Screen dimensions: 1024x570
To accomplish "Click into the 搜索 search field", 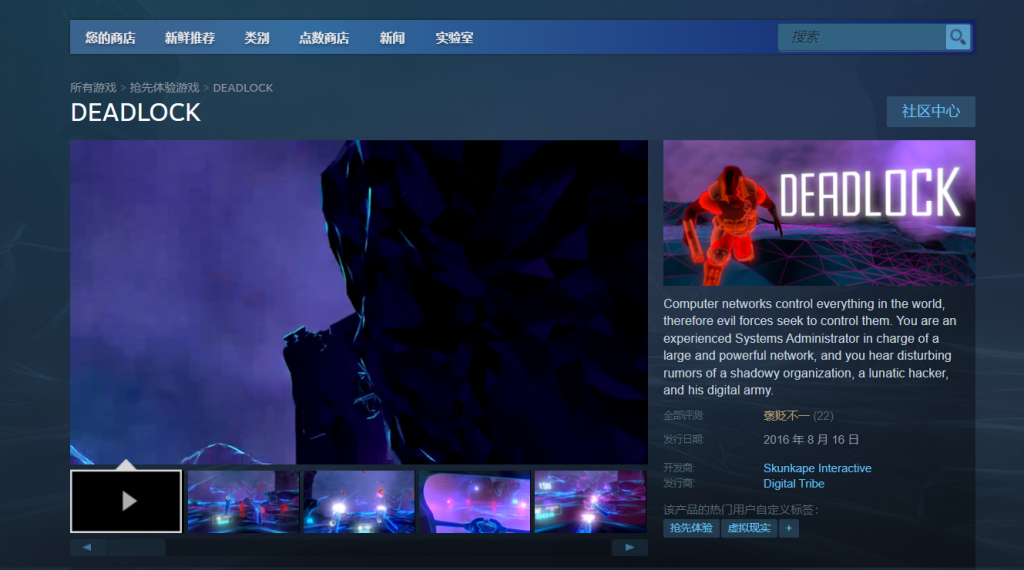I will click(862, 37).
